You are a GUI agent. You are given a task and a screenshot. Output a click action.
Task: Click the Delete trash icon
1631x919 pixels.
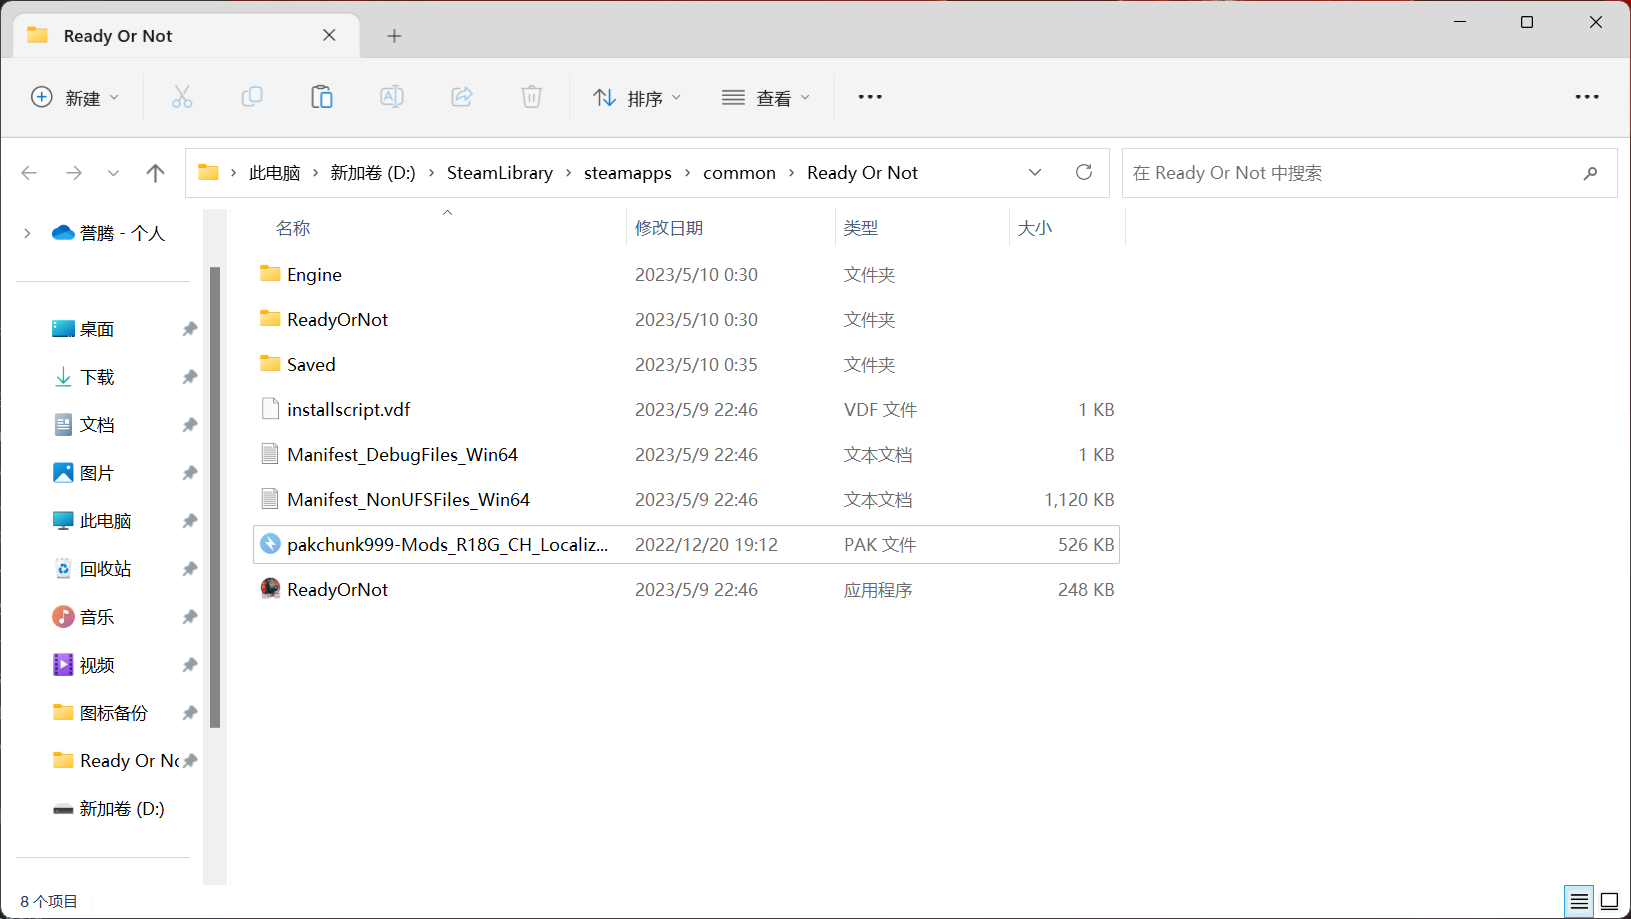tap(532, 97)
